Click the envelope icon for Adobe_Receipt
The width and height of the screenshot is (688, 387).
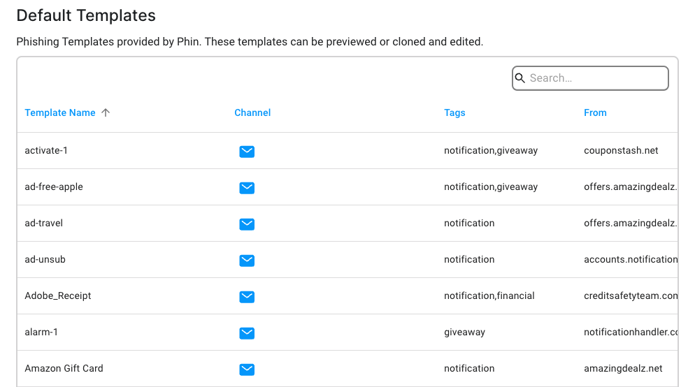point(247,297)
